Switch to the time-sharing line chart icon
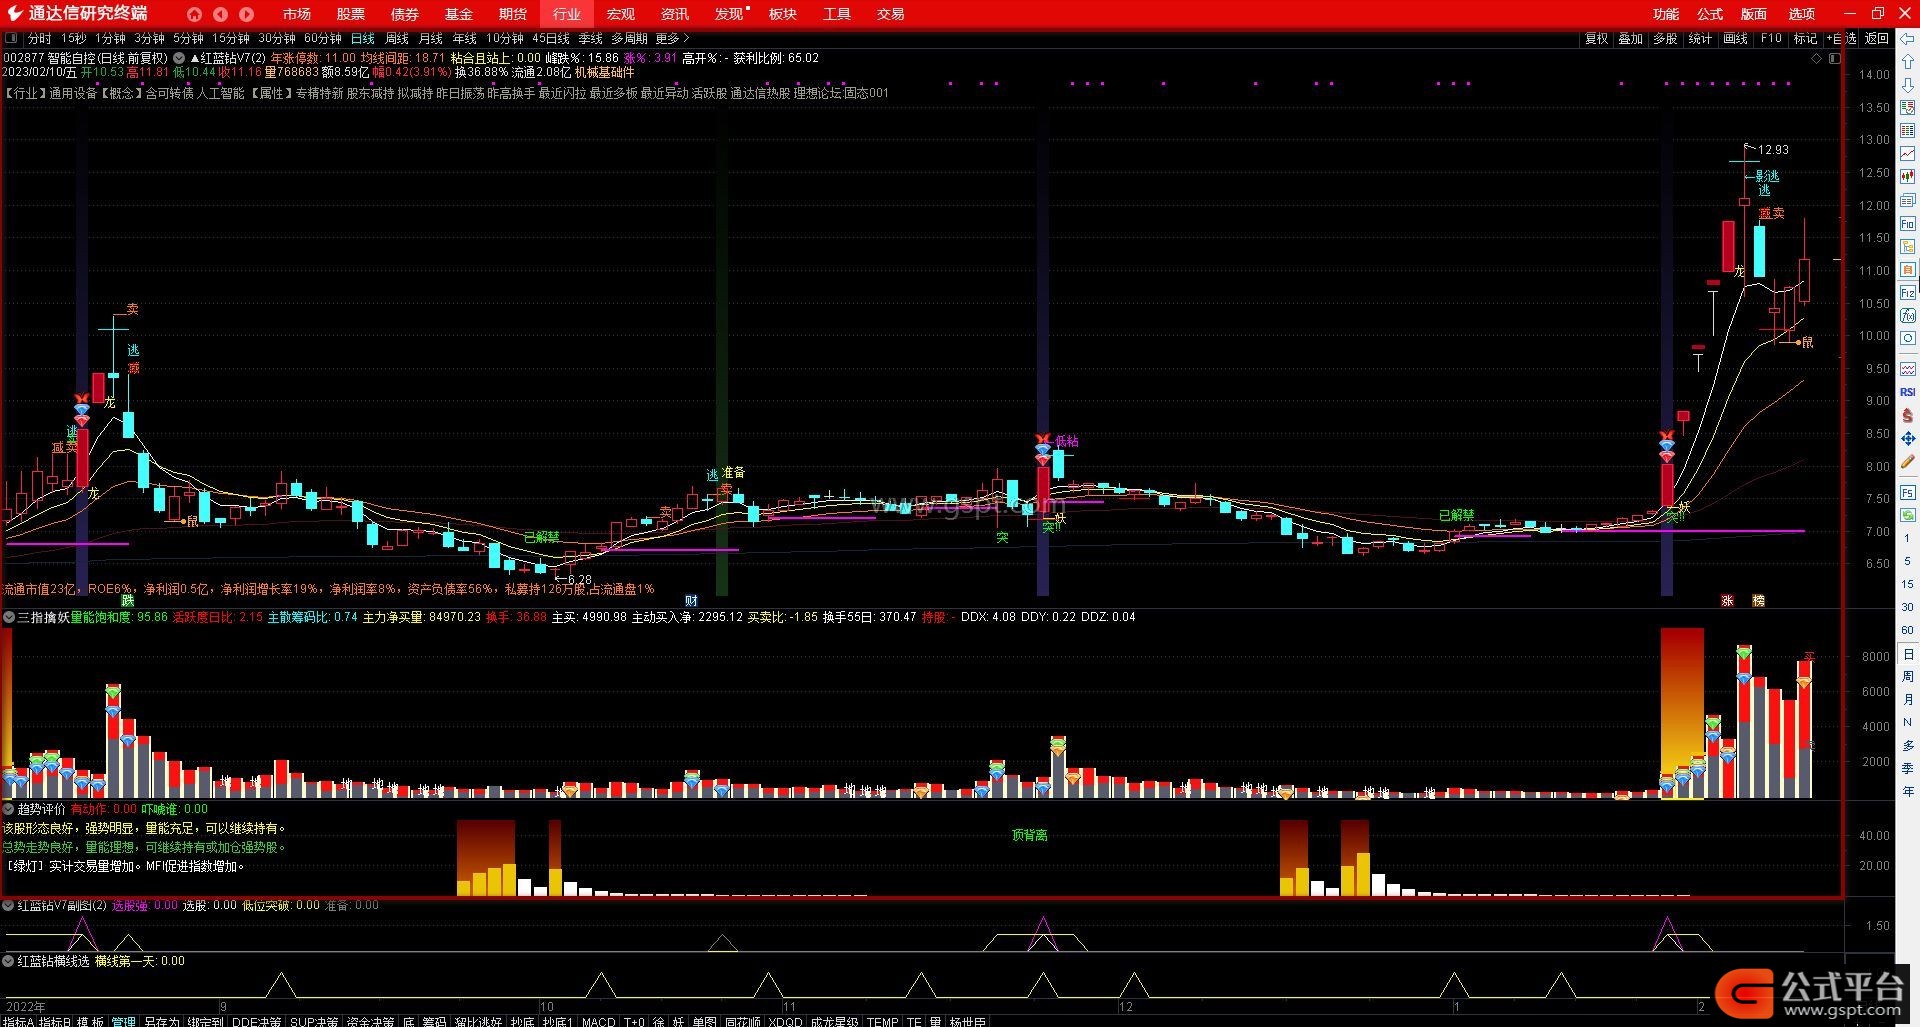 [1908, 155]
